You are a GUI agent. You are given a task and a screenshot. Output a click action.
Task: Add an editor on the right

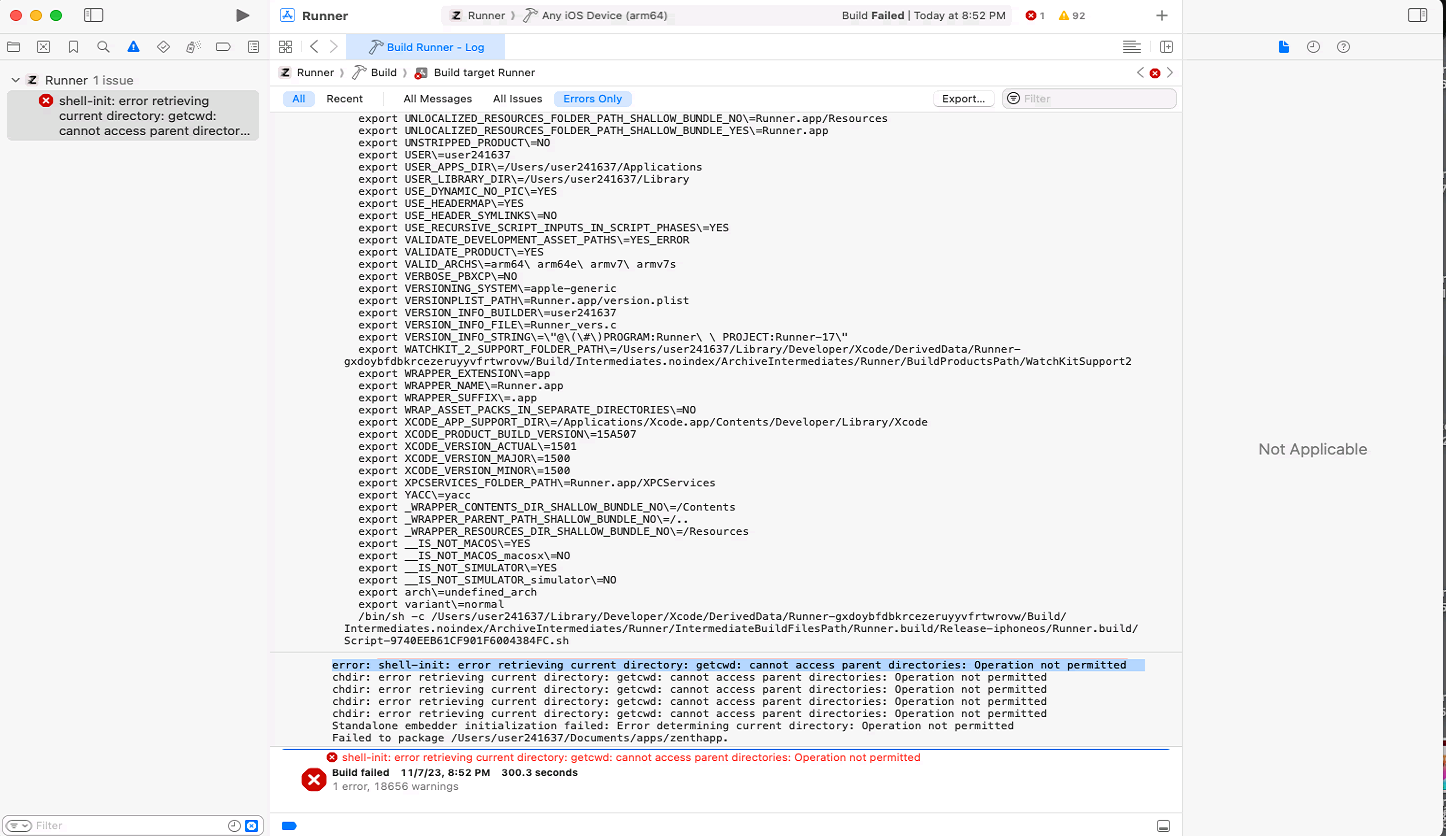tap(1166, 47)
